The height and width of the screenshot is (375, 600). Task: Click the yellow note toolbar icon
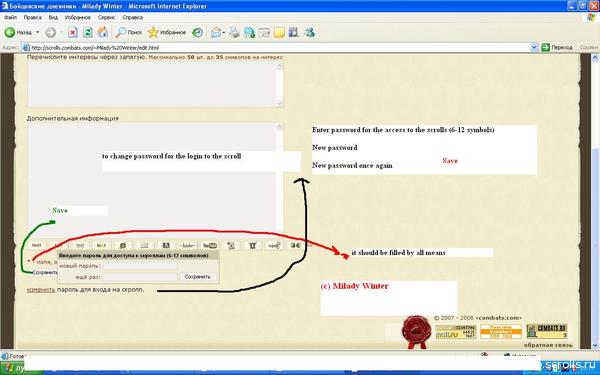[279, 33]
